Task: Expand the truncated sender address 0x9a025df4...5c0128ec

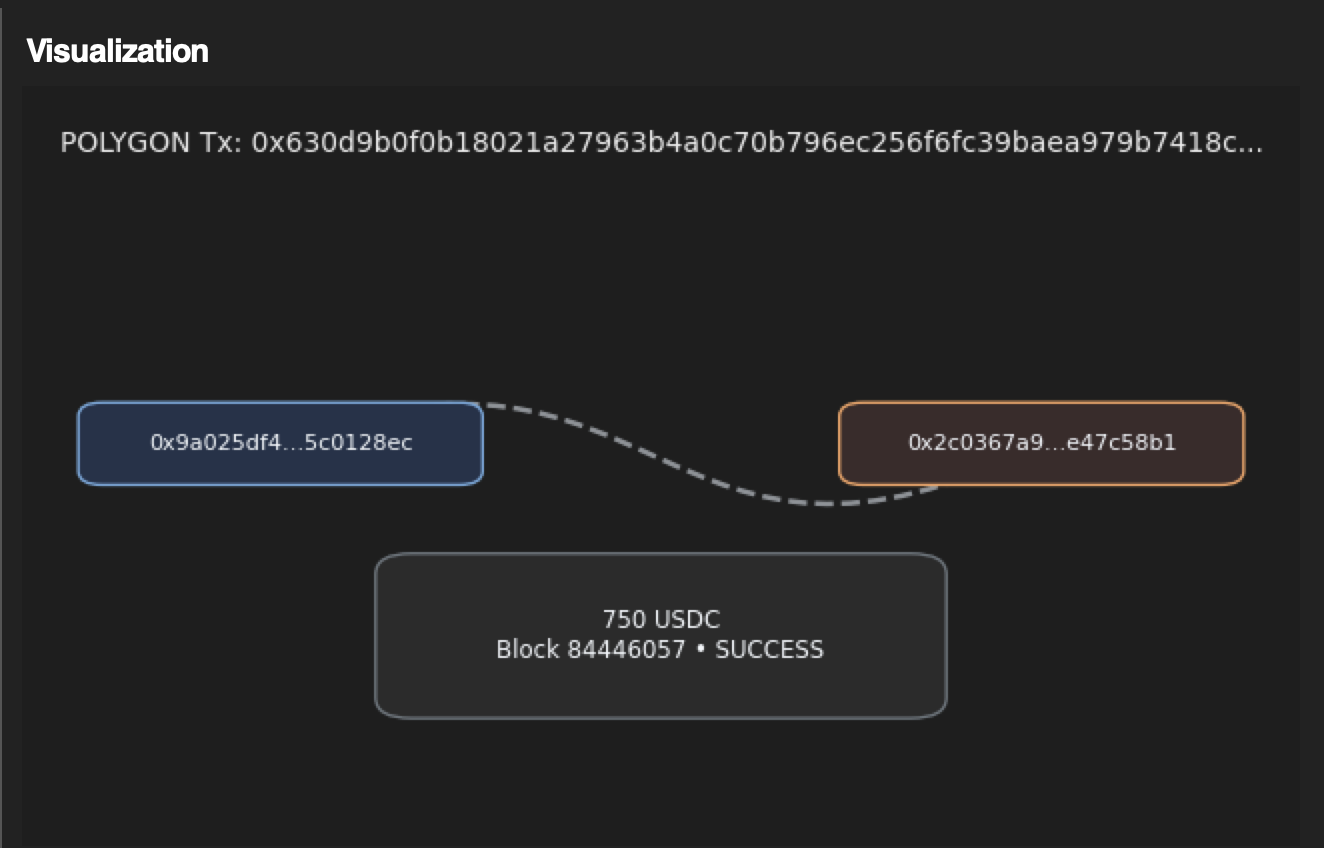Action: (280, 443)
